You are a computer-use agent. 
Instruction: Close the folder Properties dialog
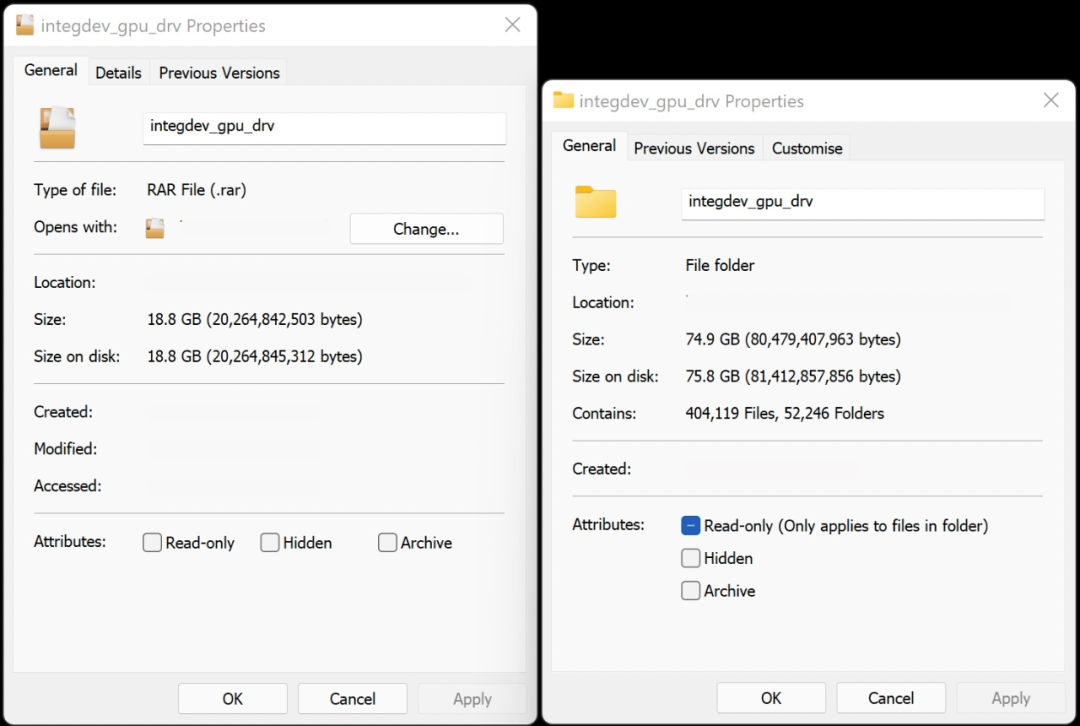pos(1051,101)
